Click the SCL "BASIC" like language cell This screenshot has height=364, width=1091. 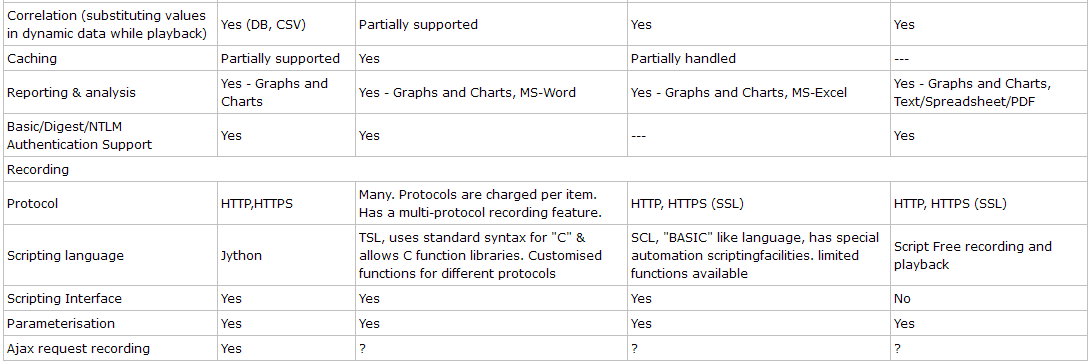[x=755, y=255]
